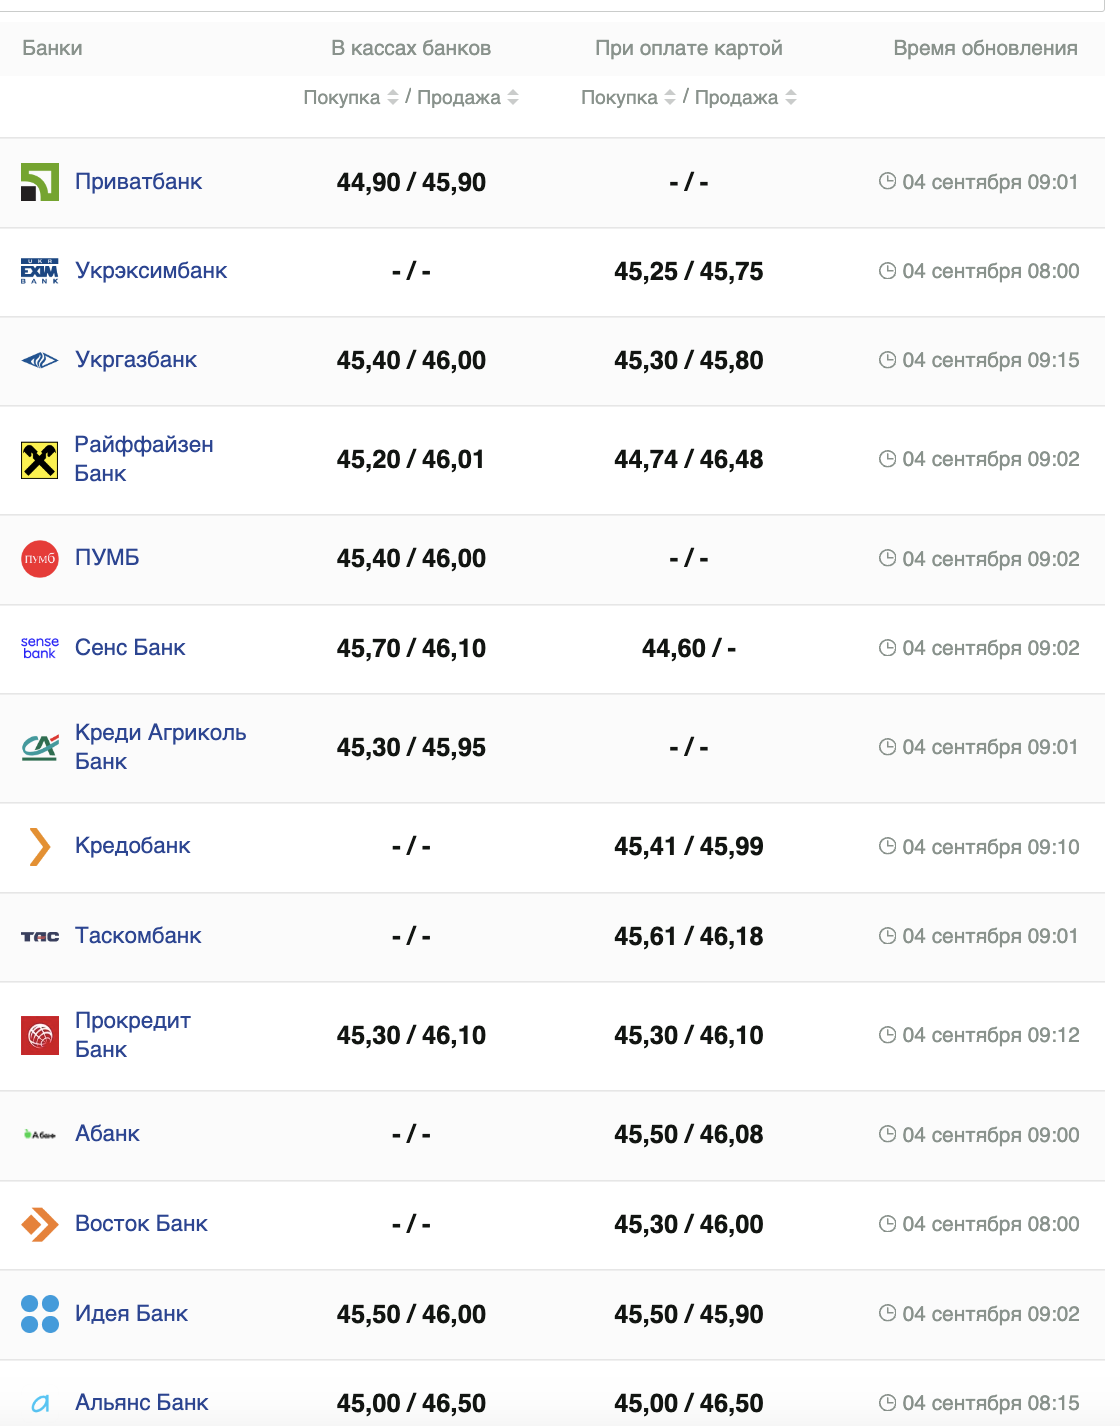Open the Укргазбанк link
Viewport: 1120px width, 1426px height.
[x=136, y=360]
